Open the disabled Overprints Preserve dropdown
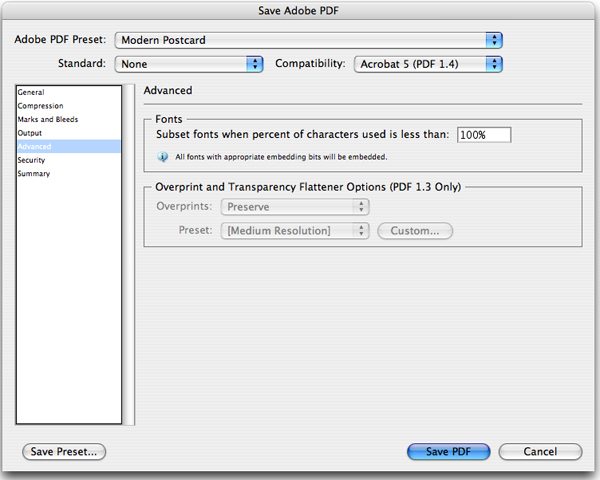This screenshot has height=480, width=600. (295, 207)
